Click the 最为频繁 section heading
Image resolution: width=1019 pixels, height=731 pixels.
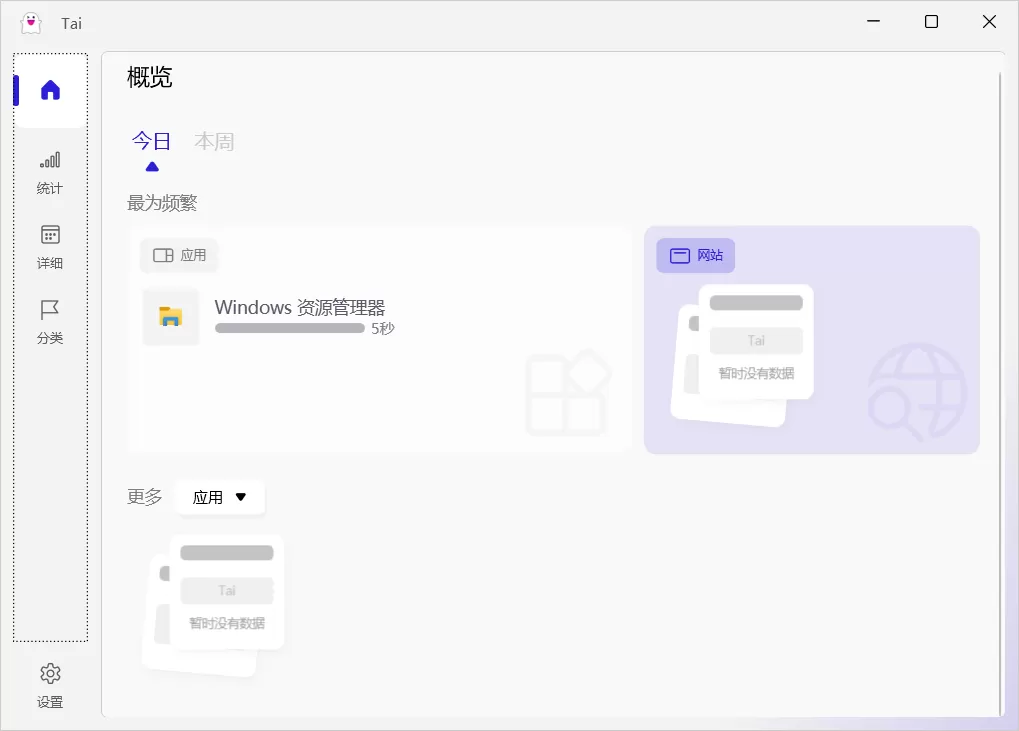point(161,203)
